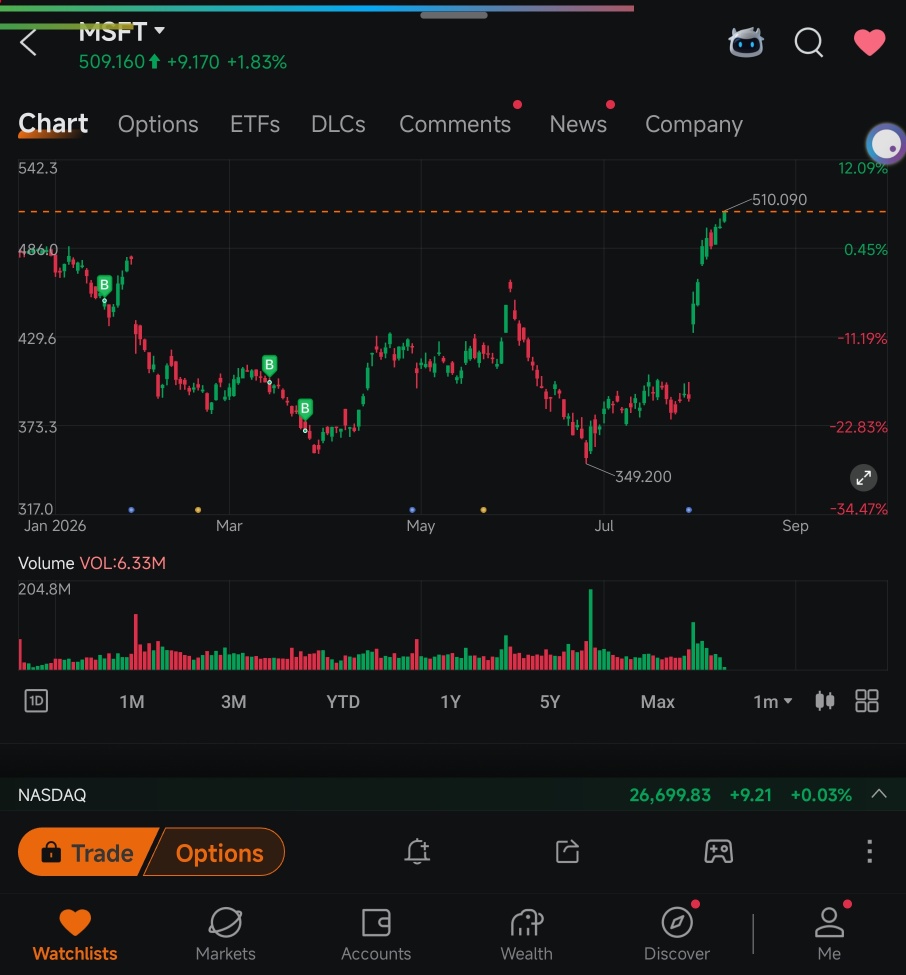
Task: Select the 1M time range
Action: 132,701
